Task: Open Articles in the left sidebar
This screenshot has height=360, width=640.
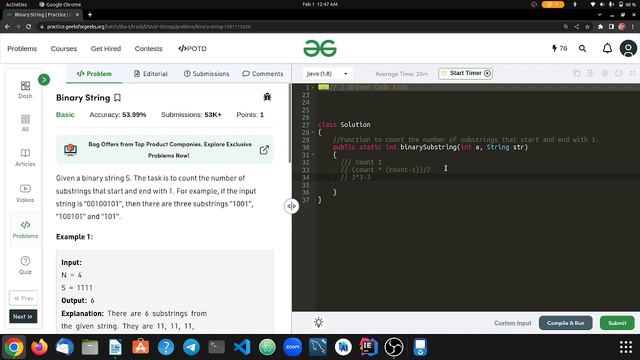Action: [x=25, y=158]
